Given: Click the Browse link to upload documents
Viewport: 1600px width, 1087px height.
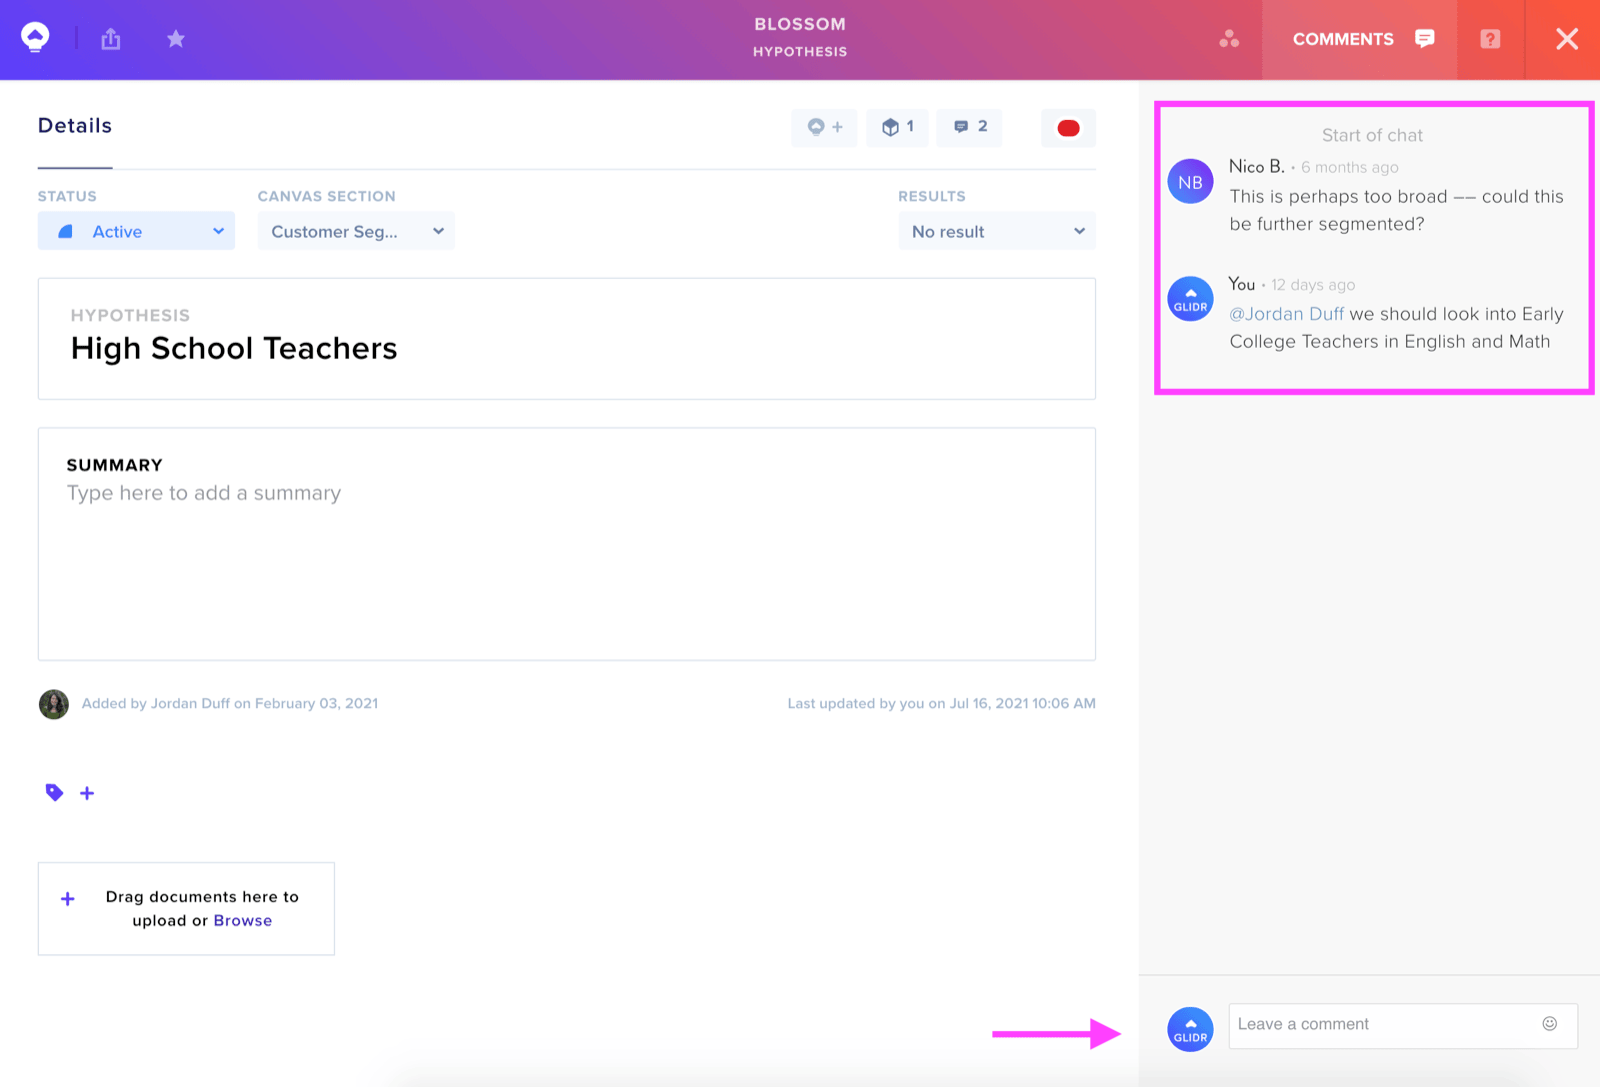Looking at the screenshot, I should pos(243,921).
